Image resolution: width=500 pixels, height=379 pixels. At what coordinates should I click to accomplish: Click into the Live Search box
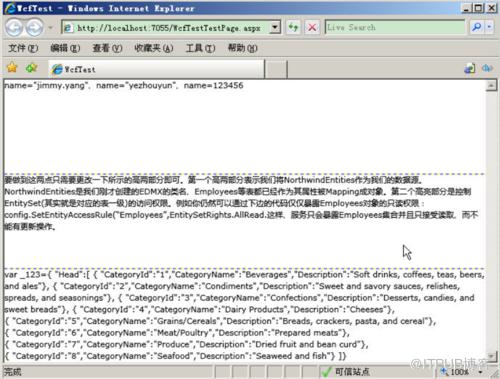(395, 27)
